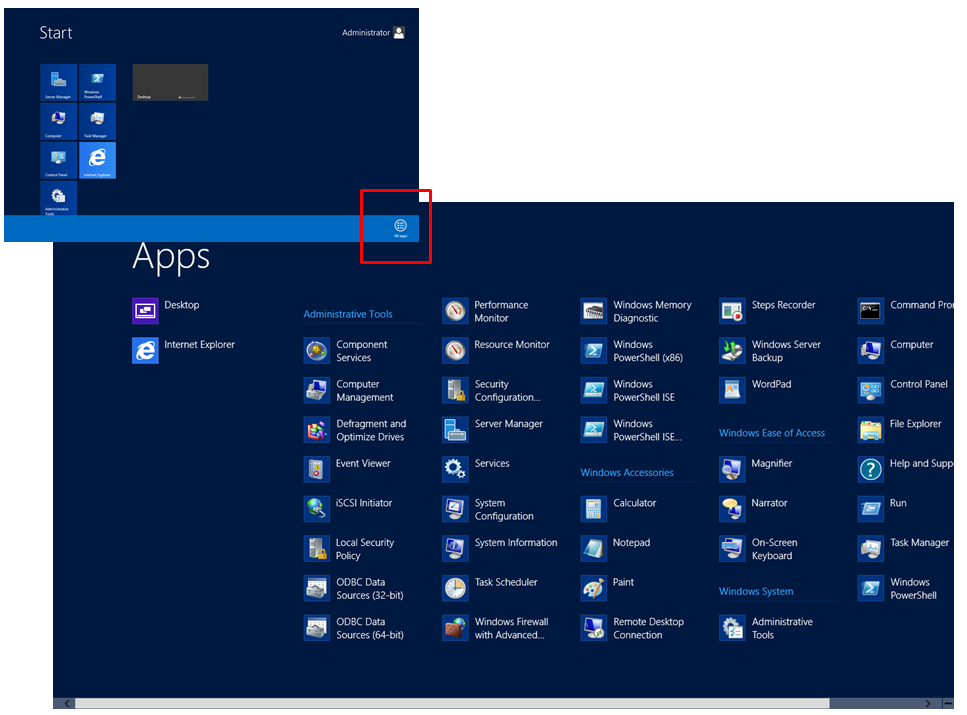Open Paint
This screenshot has height=715, width=967.
click(x=608, y=588)
